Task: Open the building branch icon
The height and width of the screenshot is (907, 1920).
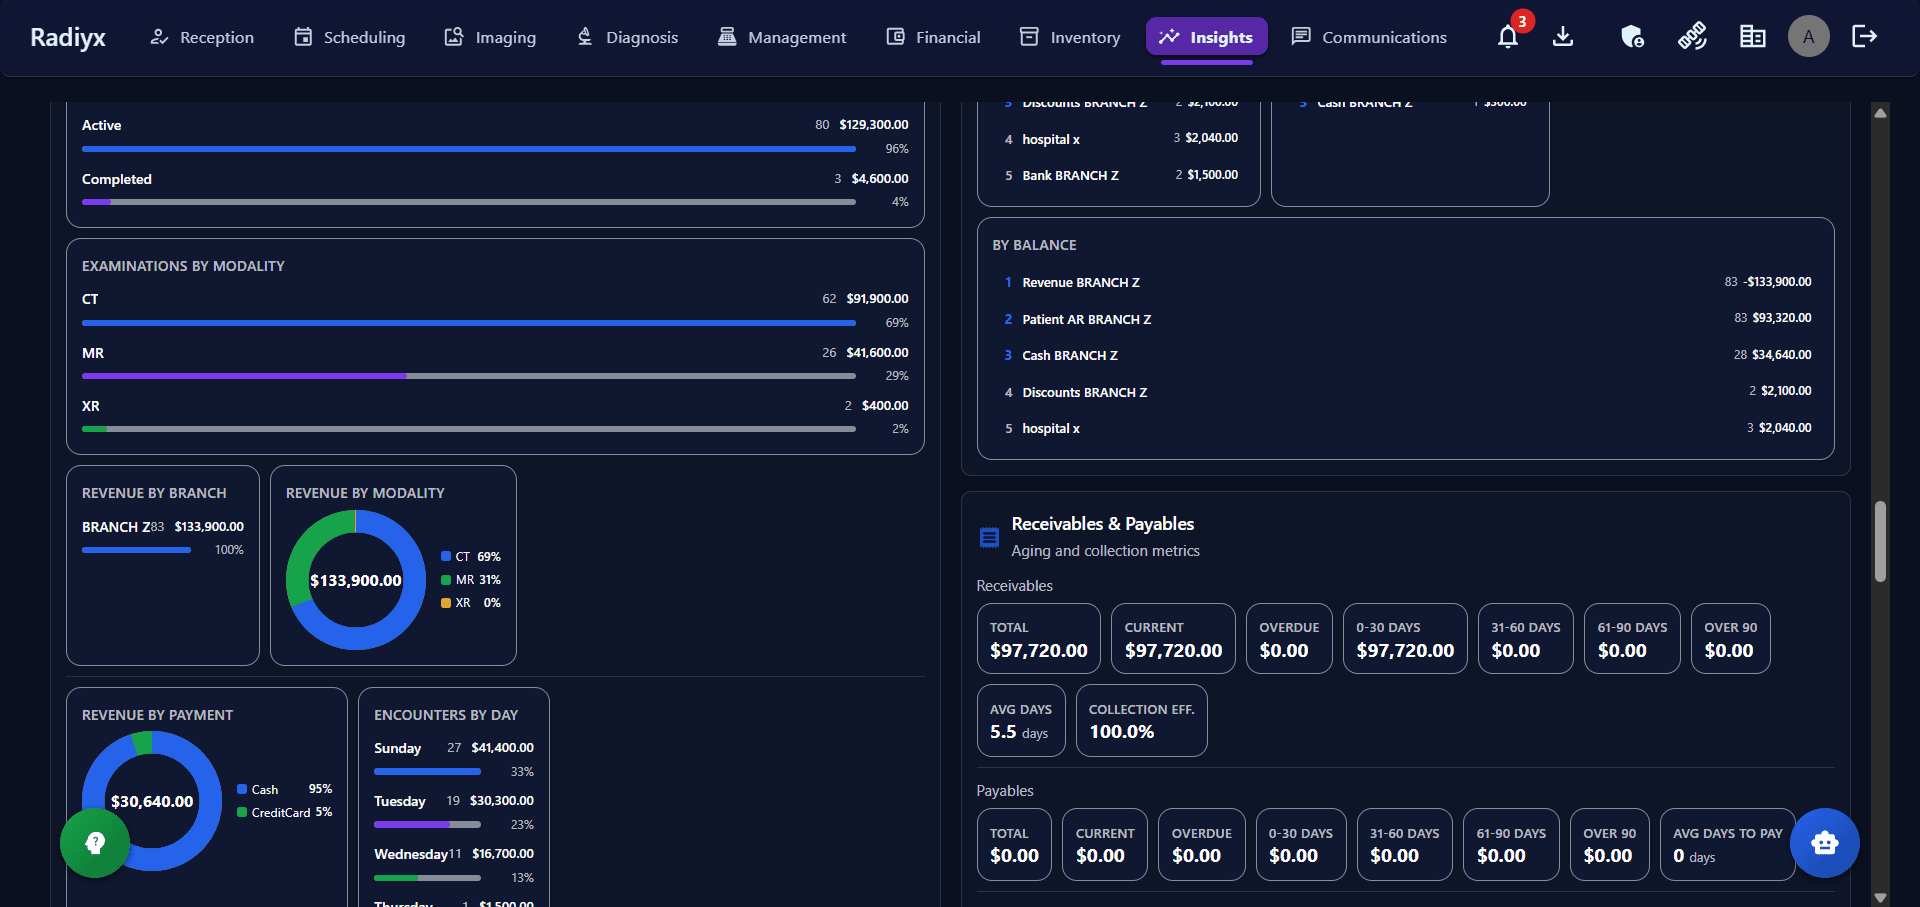Action: [x=1752, y=37]
